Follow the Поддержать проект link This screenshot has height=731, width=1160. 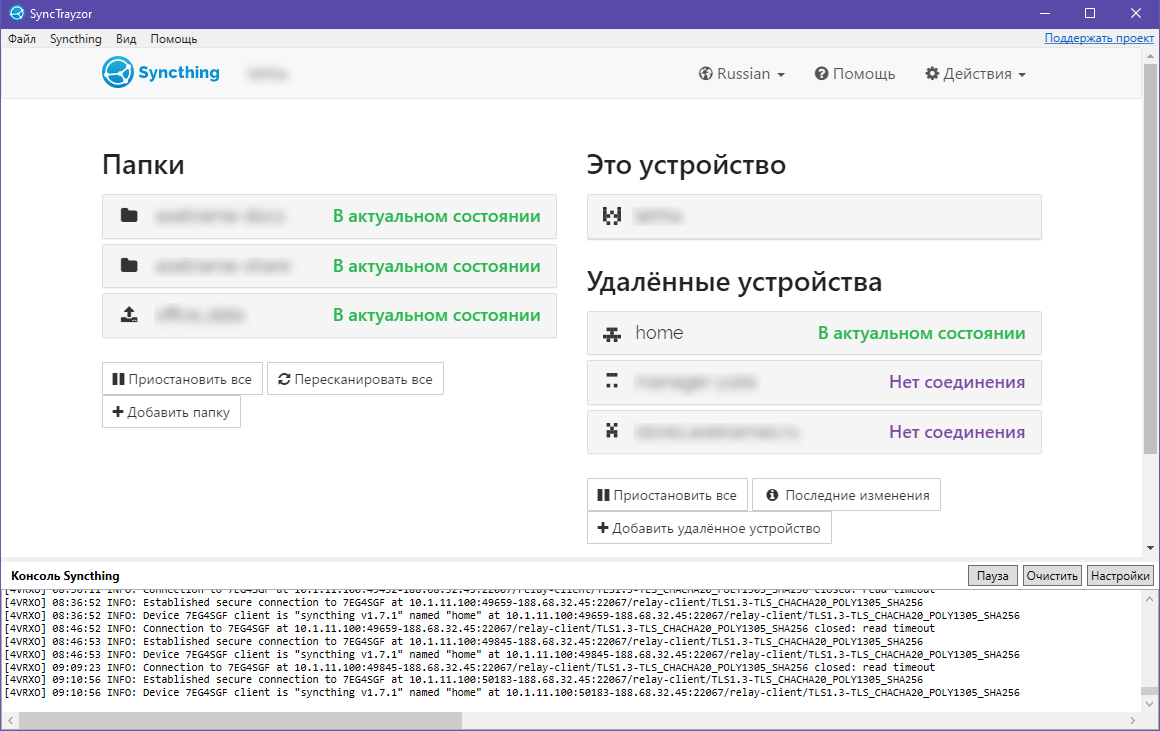(1099, 38)
